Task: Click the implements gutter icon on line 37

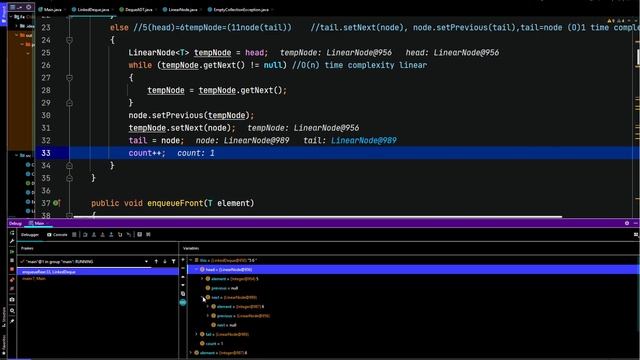Action: [x=56, y=203]
